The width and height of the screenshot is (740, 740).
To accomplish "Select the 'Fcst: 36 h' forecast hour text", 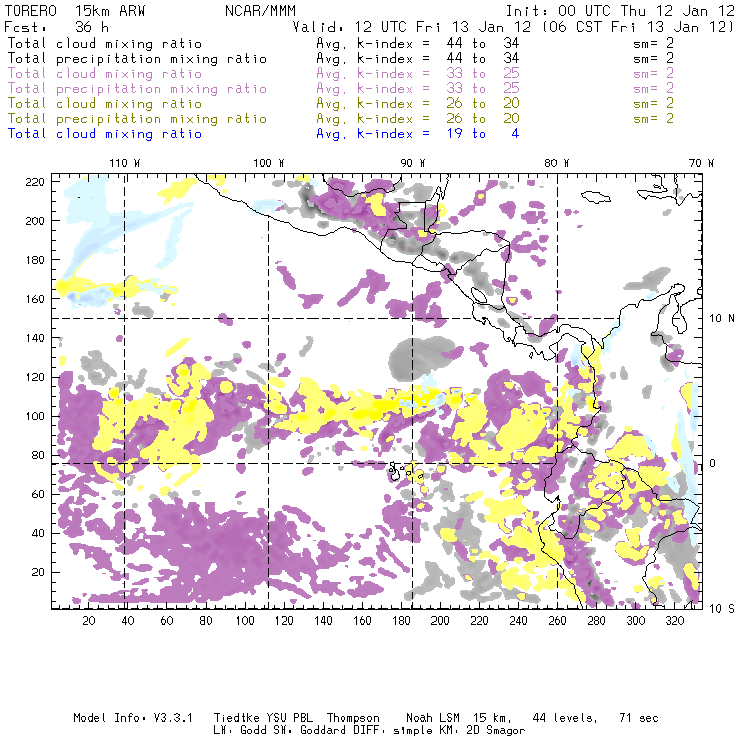I will click(57, 26).
